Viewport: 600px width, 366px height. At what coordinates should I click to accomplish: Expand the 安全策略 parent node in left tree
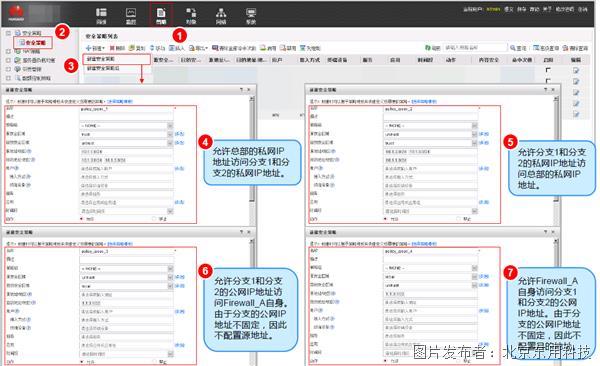point(8,33)
